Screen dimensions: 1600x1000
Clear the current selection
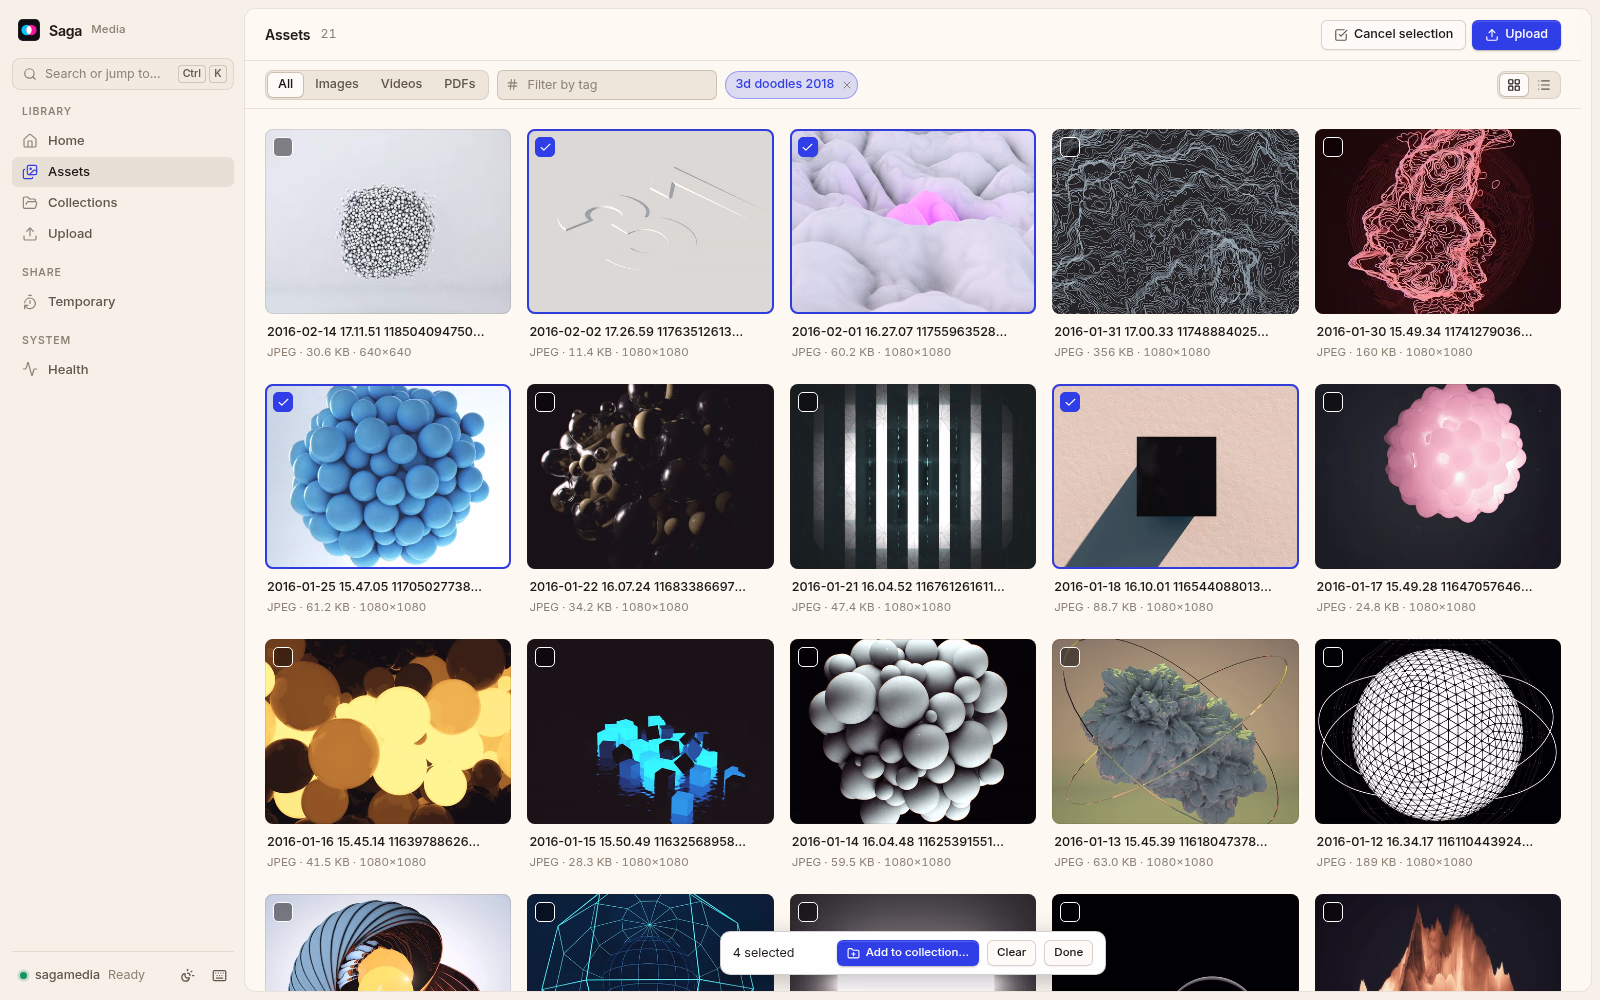click(1011, 953)
